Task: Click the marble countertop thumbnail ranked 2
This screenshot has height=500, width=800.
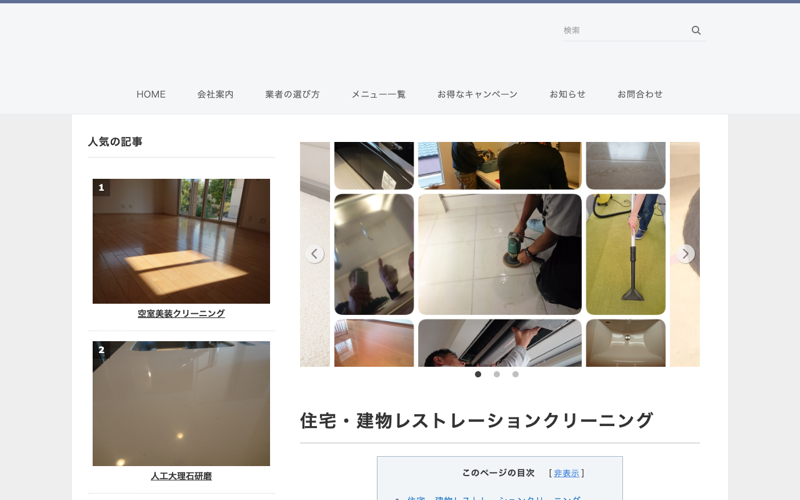Action: (x=181, y=403)
